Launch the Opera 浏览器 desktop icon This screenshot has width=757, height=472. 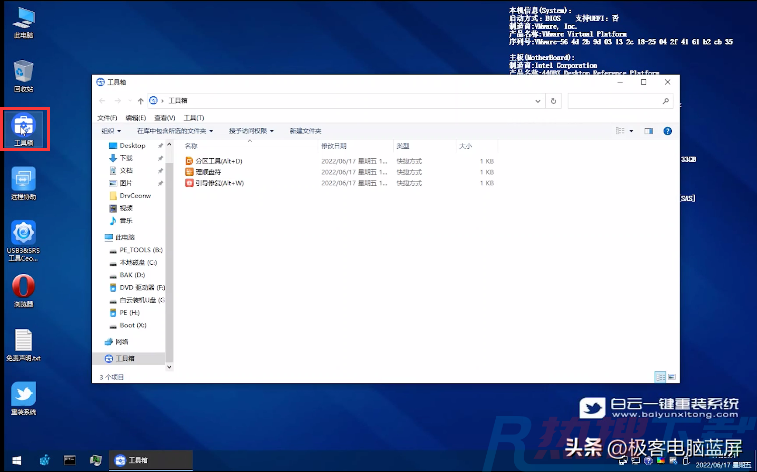23,291
